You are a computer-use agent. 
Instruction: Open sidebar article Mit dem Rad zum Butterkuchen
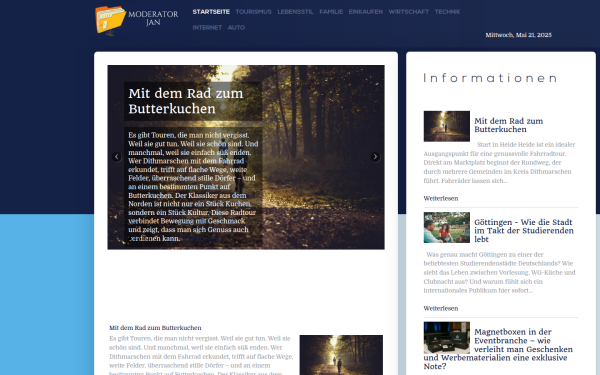tap(509, 125)
